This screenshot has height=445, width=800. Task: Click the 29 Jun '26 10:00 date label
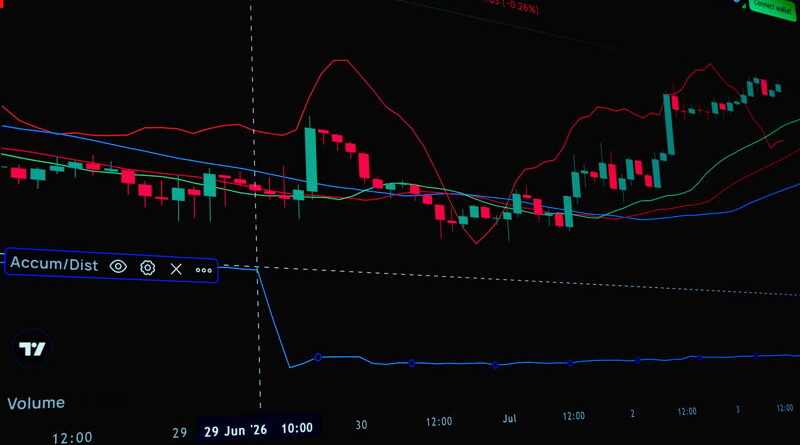[258, 429]
